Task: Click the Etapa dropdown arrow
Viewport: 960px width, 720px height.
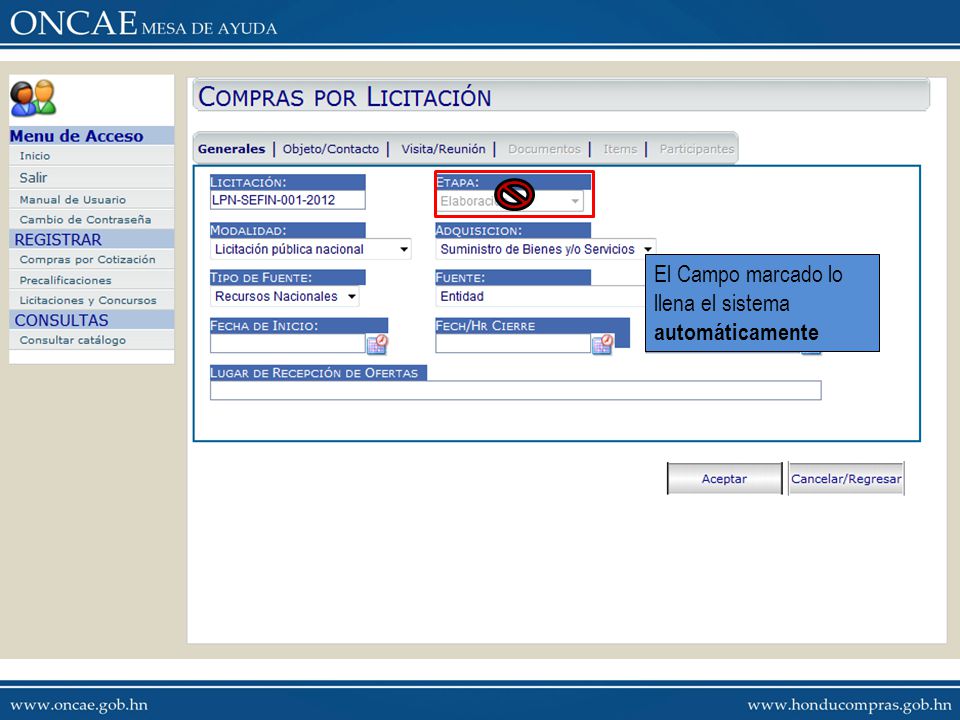Action: 575,201
